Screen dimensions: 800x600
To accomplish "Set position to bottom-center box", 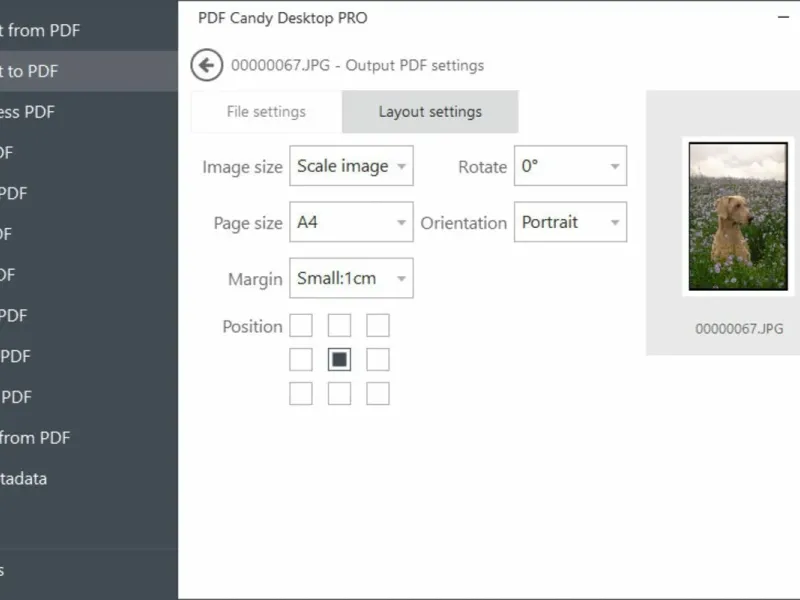I will point(339,394).
